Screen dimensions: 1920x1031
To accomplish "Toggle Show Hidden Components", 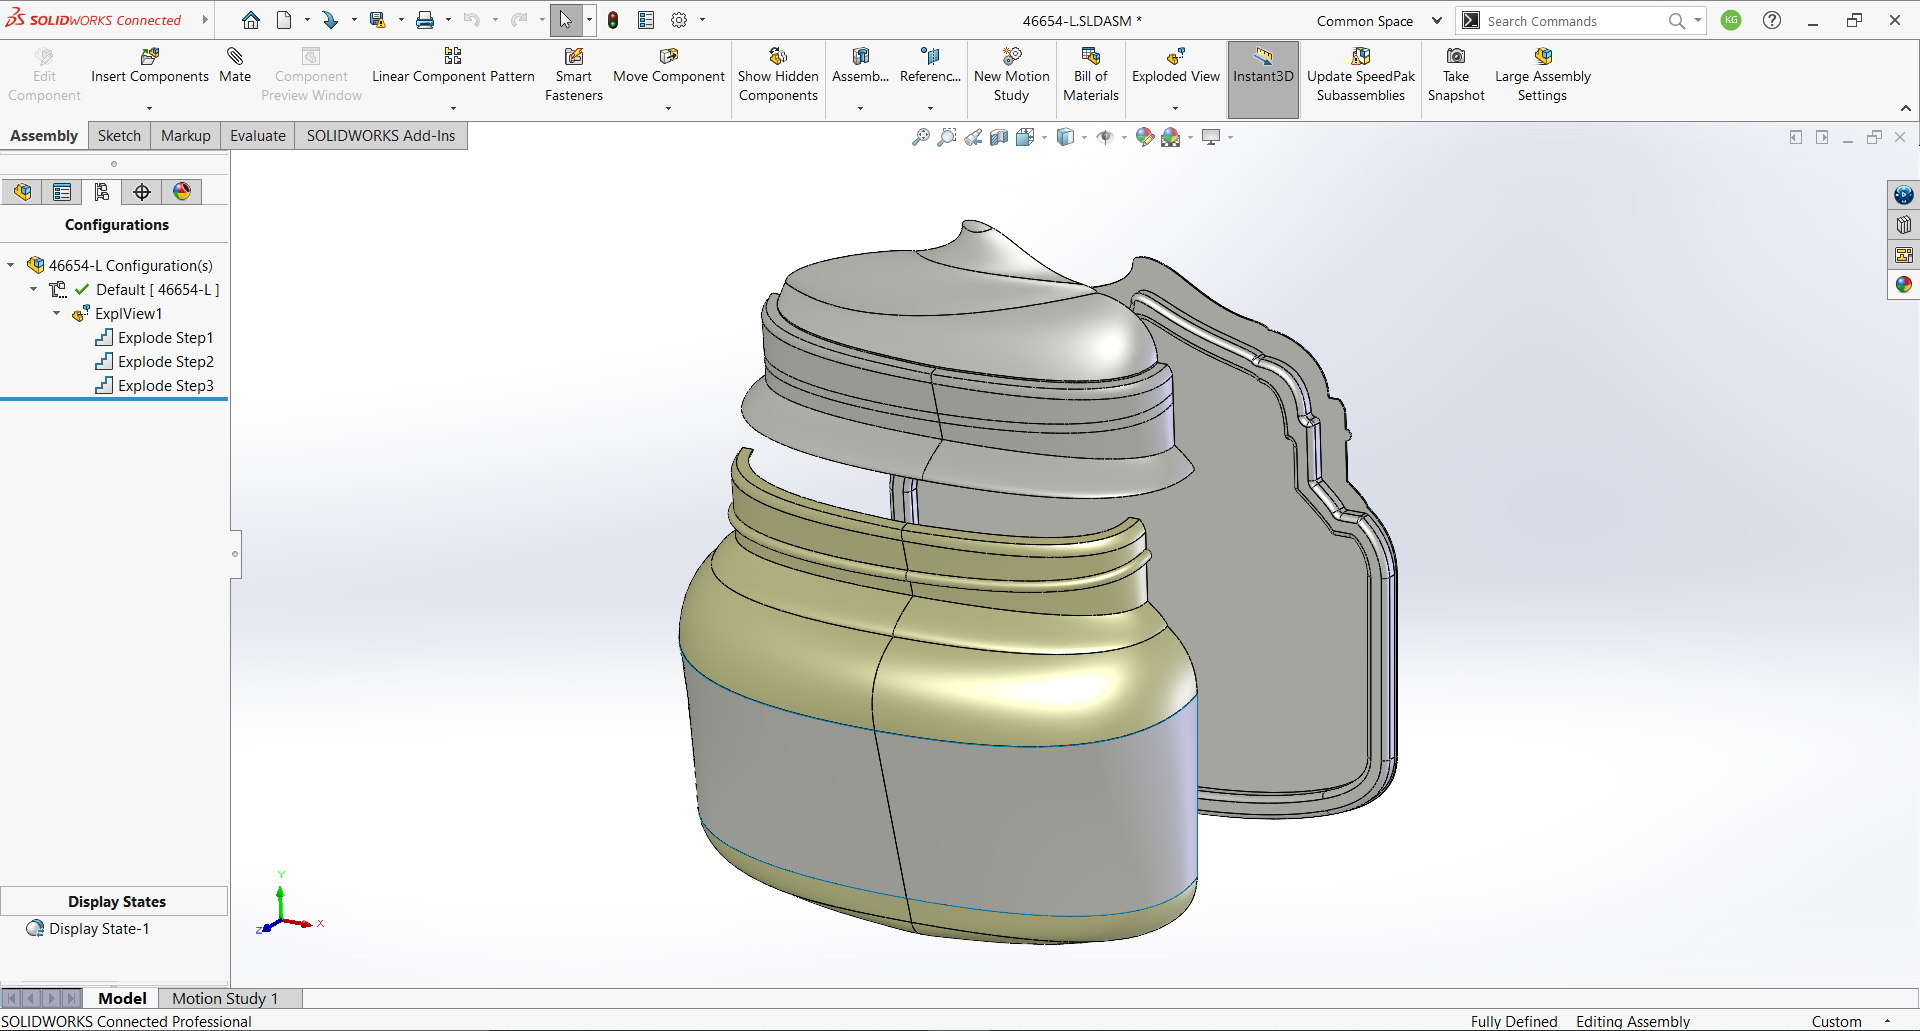I will point(778,75).
